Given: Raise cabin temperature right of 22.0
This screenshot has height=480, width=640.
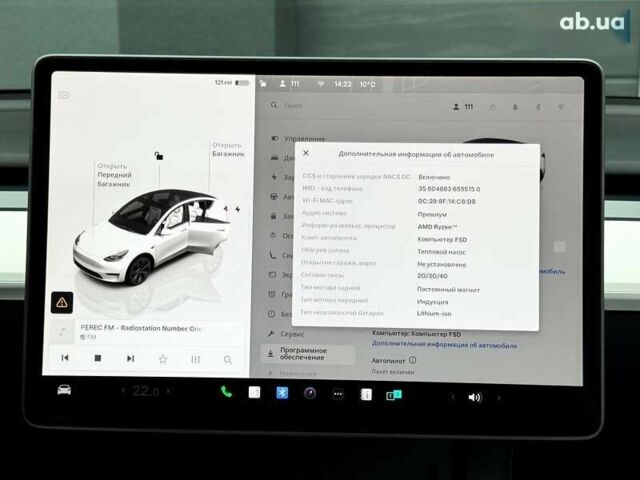Looking at the screenshot, I should (x=169, y=391).
